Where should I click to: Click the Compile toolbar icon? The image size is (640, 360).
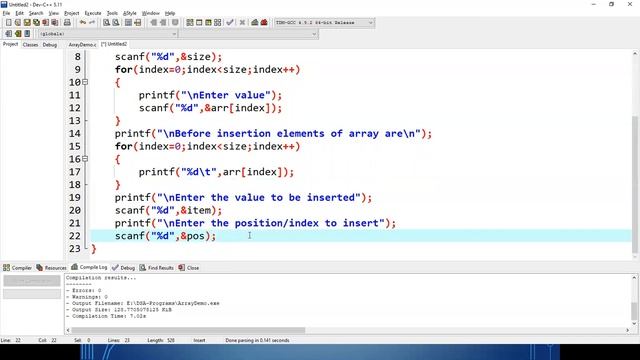tap(190, 22)
